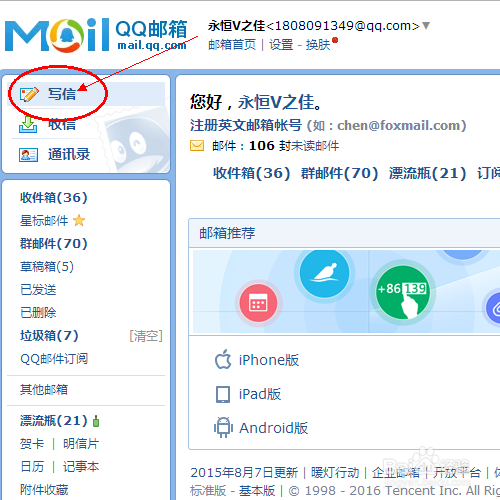Open QQ邮件订阅 subscriptions
The height and width of the screenshot is (500, 500).
(x=54, y=359)
